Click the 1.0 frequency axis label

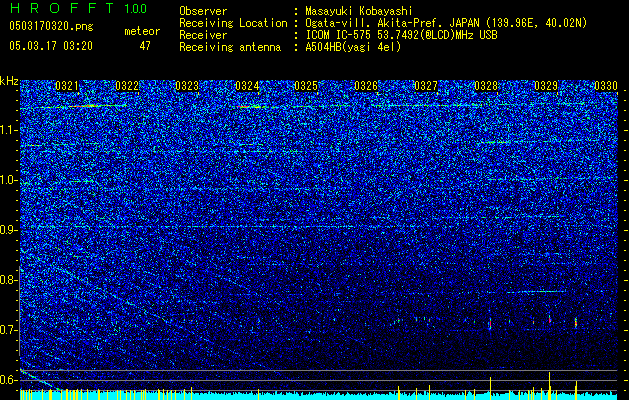coord(8,180)
